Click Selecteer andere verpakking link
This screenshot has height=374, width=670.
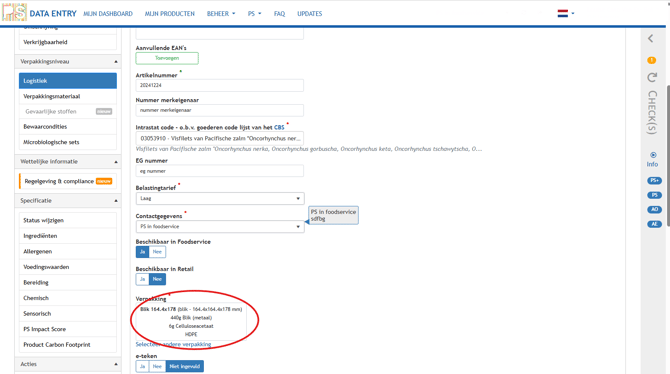pyautogui.click(x=173, y=344)
